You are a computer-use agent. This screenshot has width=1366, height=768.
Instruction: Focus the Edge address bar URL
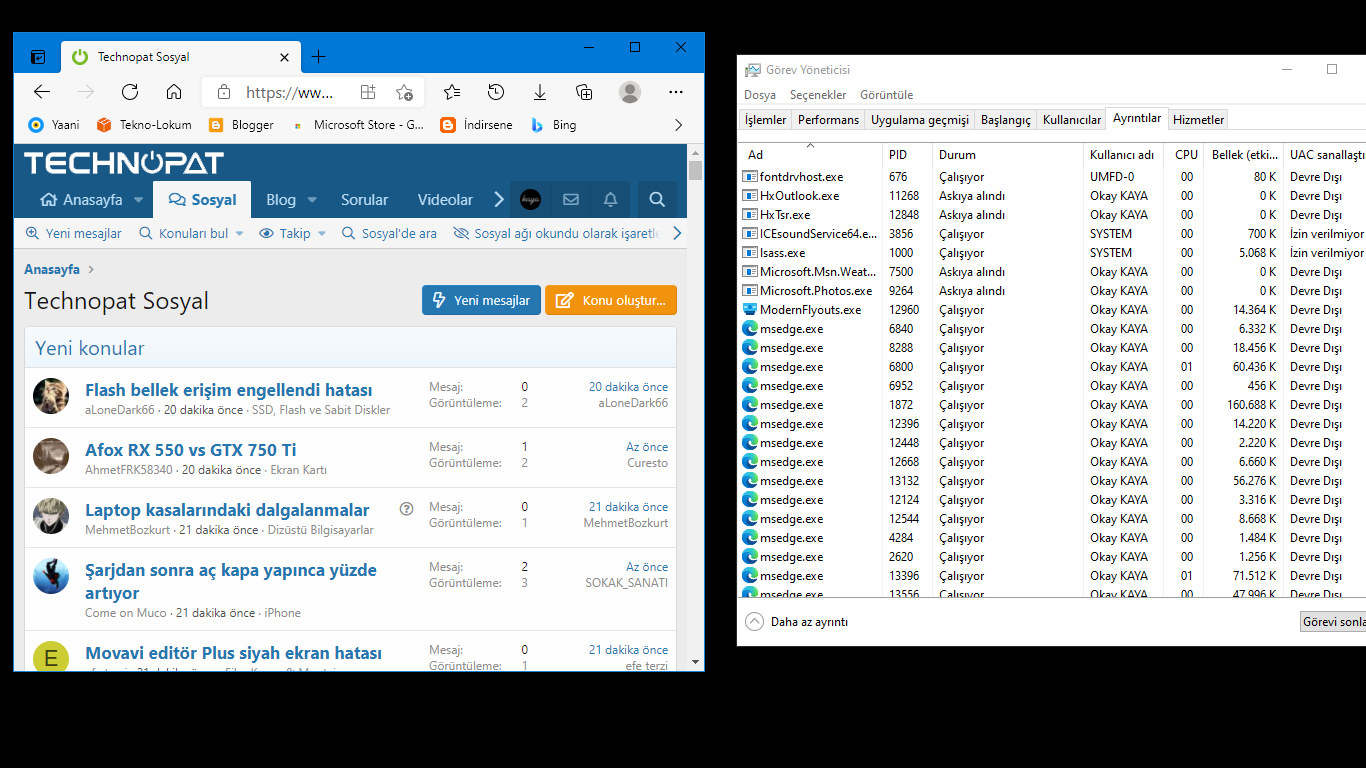tap(290, 92)
